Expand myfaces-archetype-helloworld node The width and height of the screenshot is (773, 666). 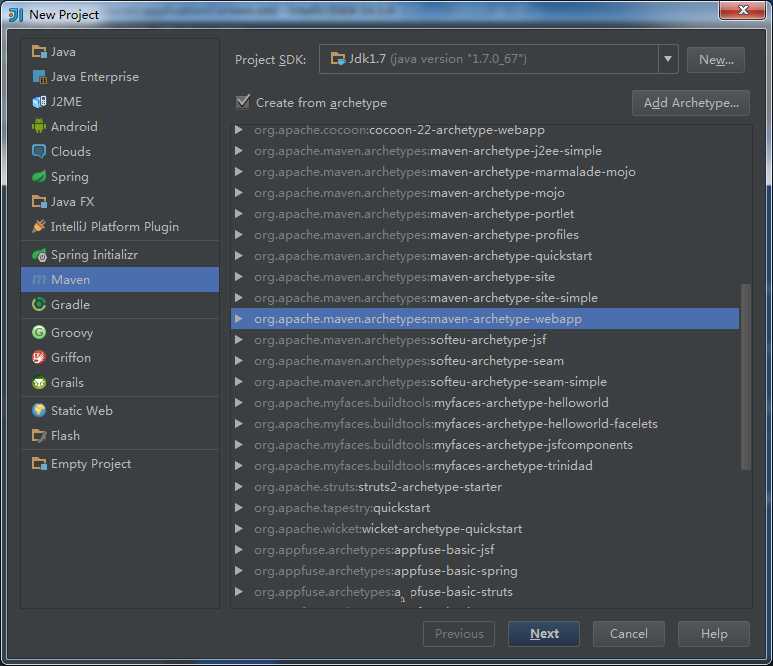[239, 403]
